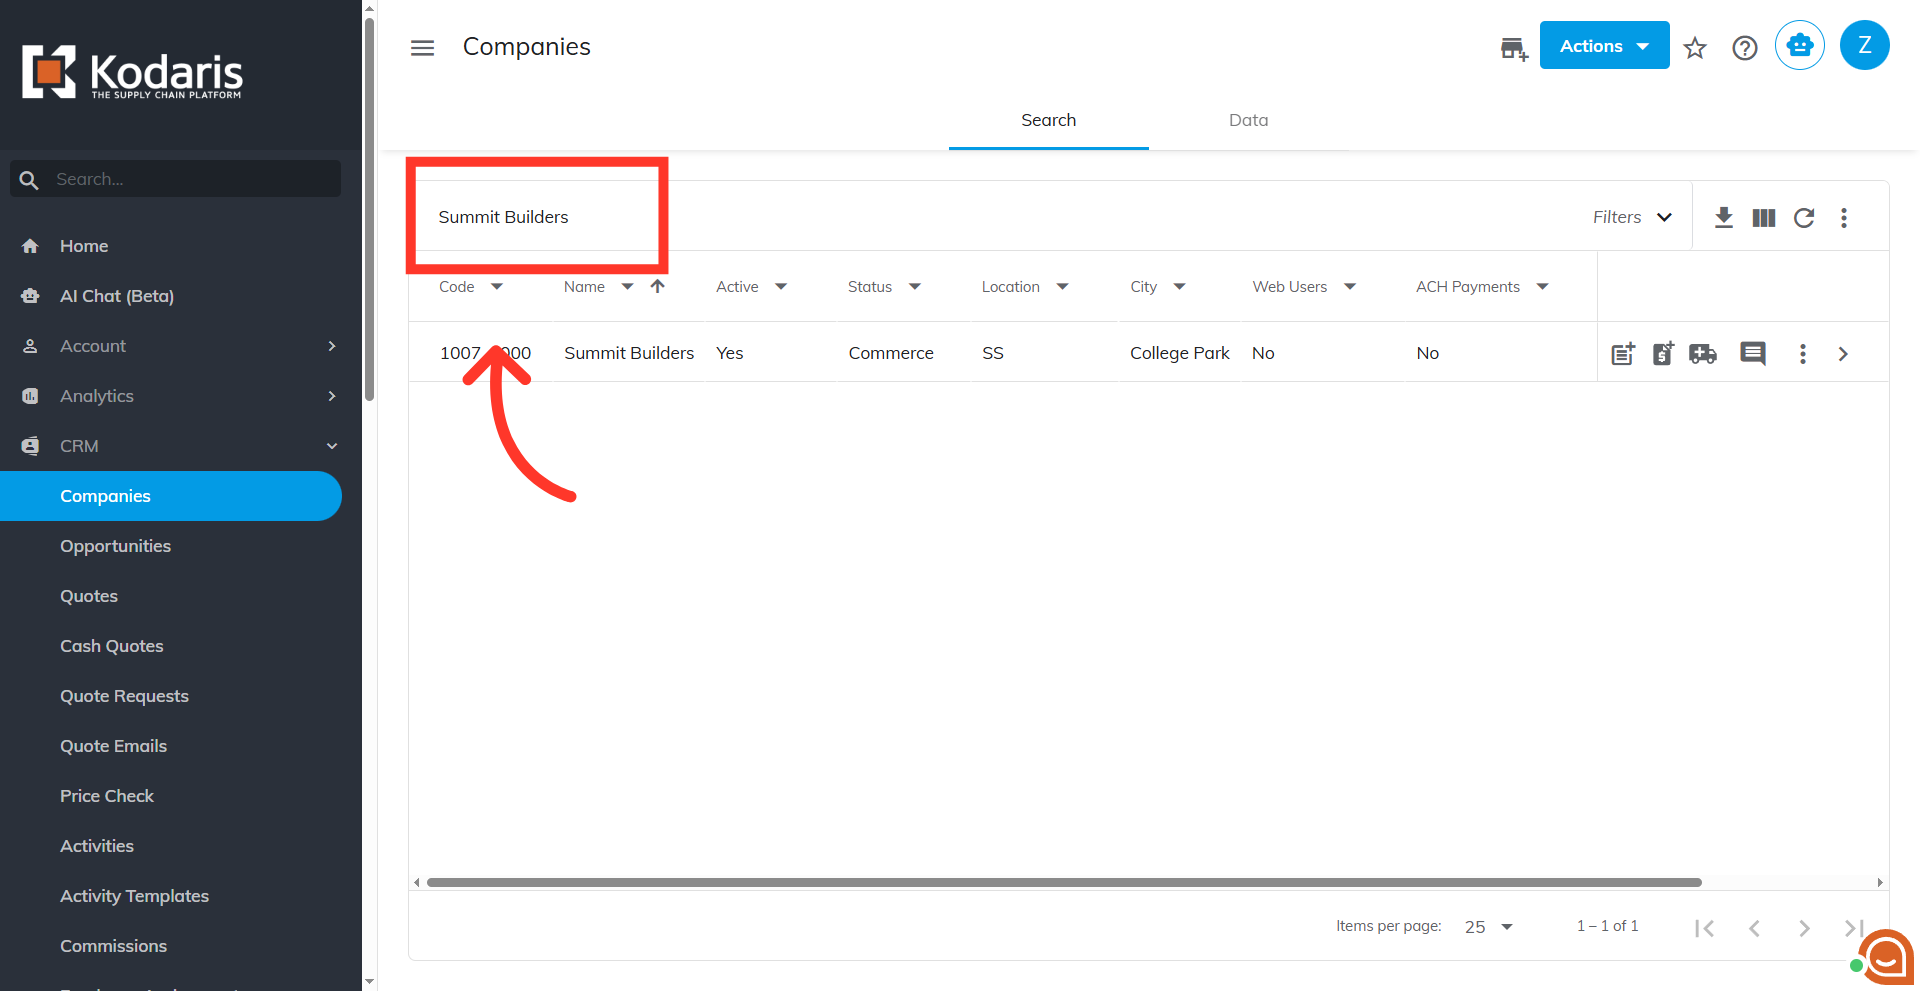Download the companies list export
The height and width of the screenshot is (991, 1920).
[x=1723, y=217]
